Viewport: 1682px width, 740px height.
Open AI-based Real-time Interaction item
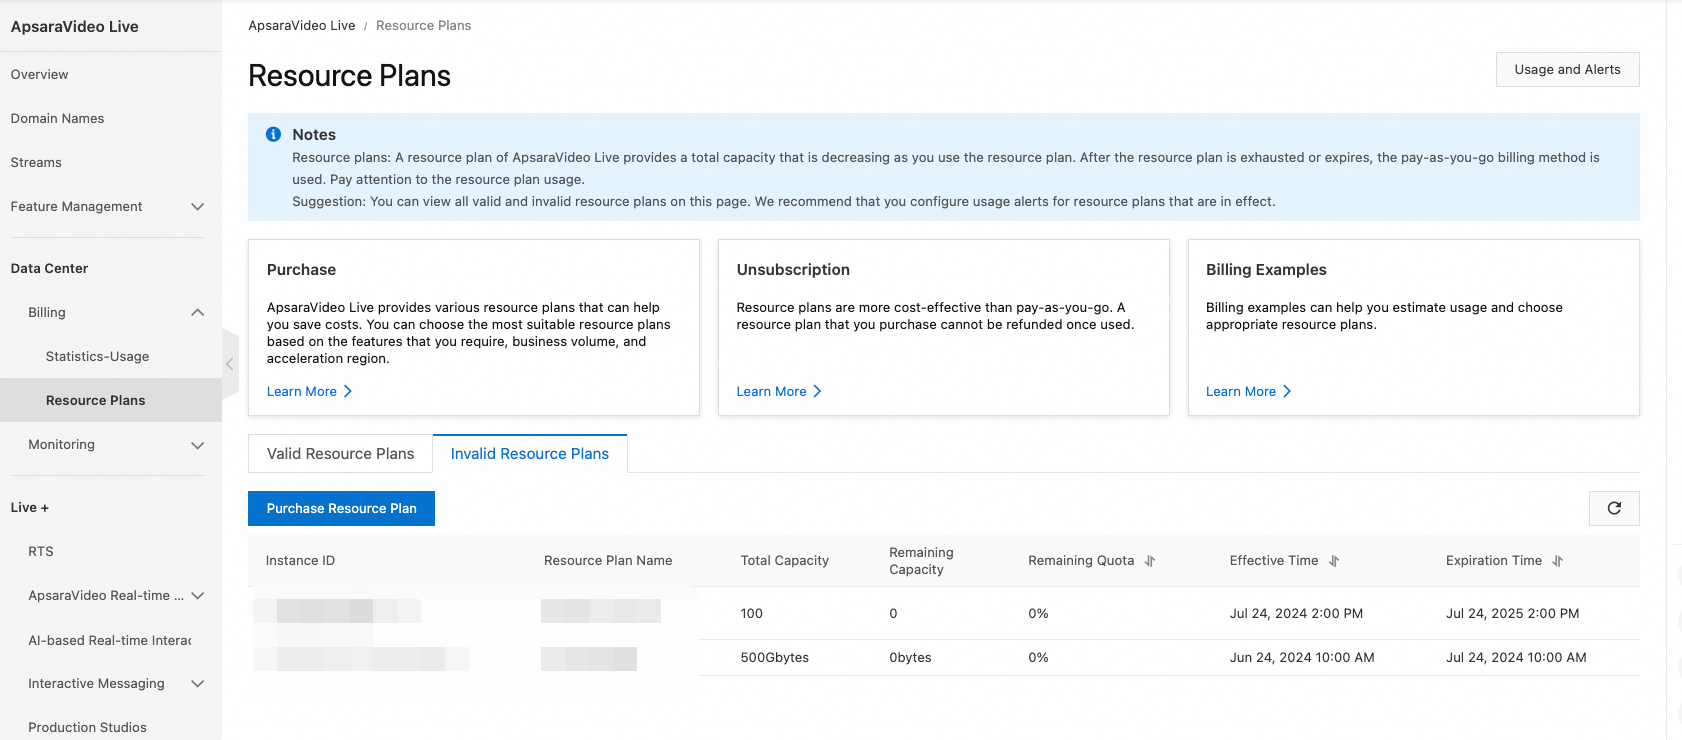coord(110,640)
